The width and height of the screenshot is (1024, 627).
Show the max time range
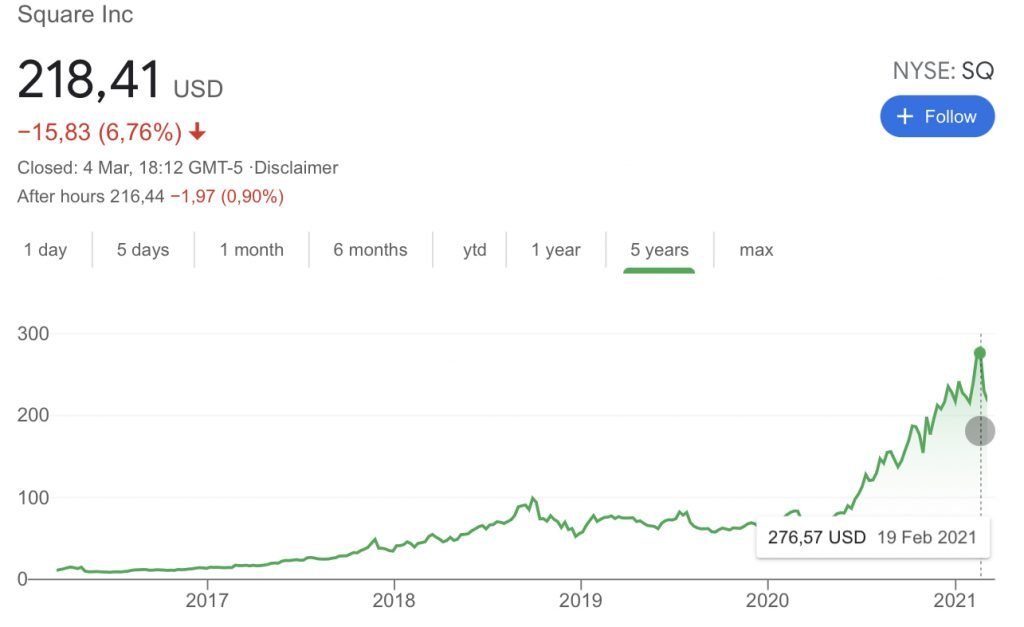pyautogui.click(x=756, y=250)
